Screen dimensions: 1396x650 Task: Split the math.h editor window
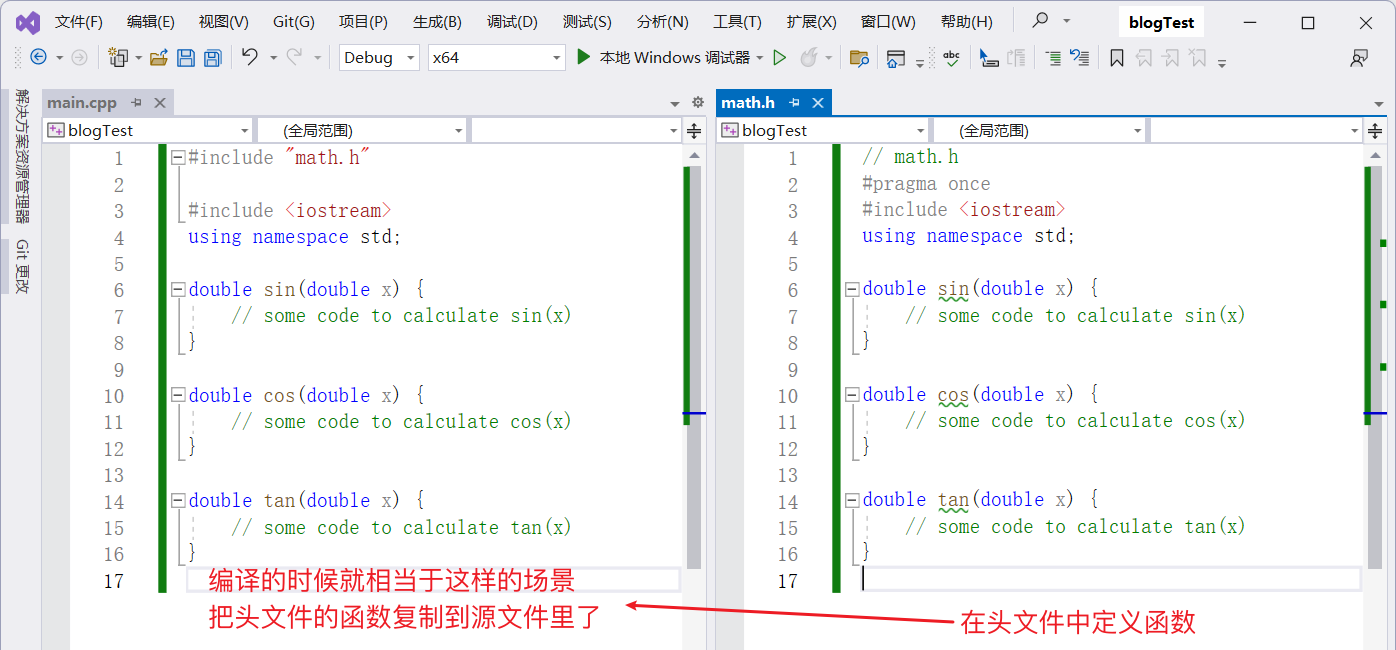1375,131
